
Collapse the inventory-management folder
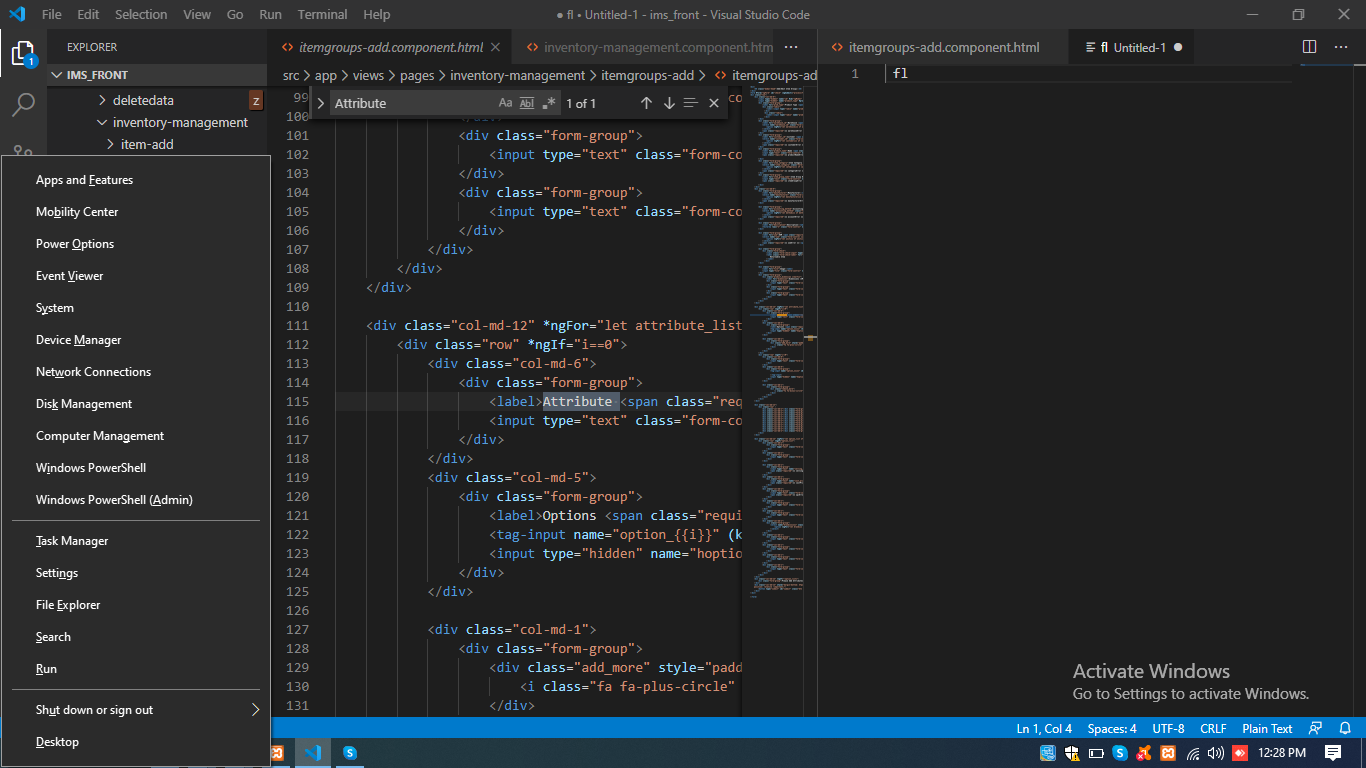tap(180, 122)
